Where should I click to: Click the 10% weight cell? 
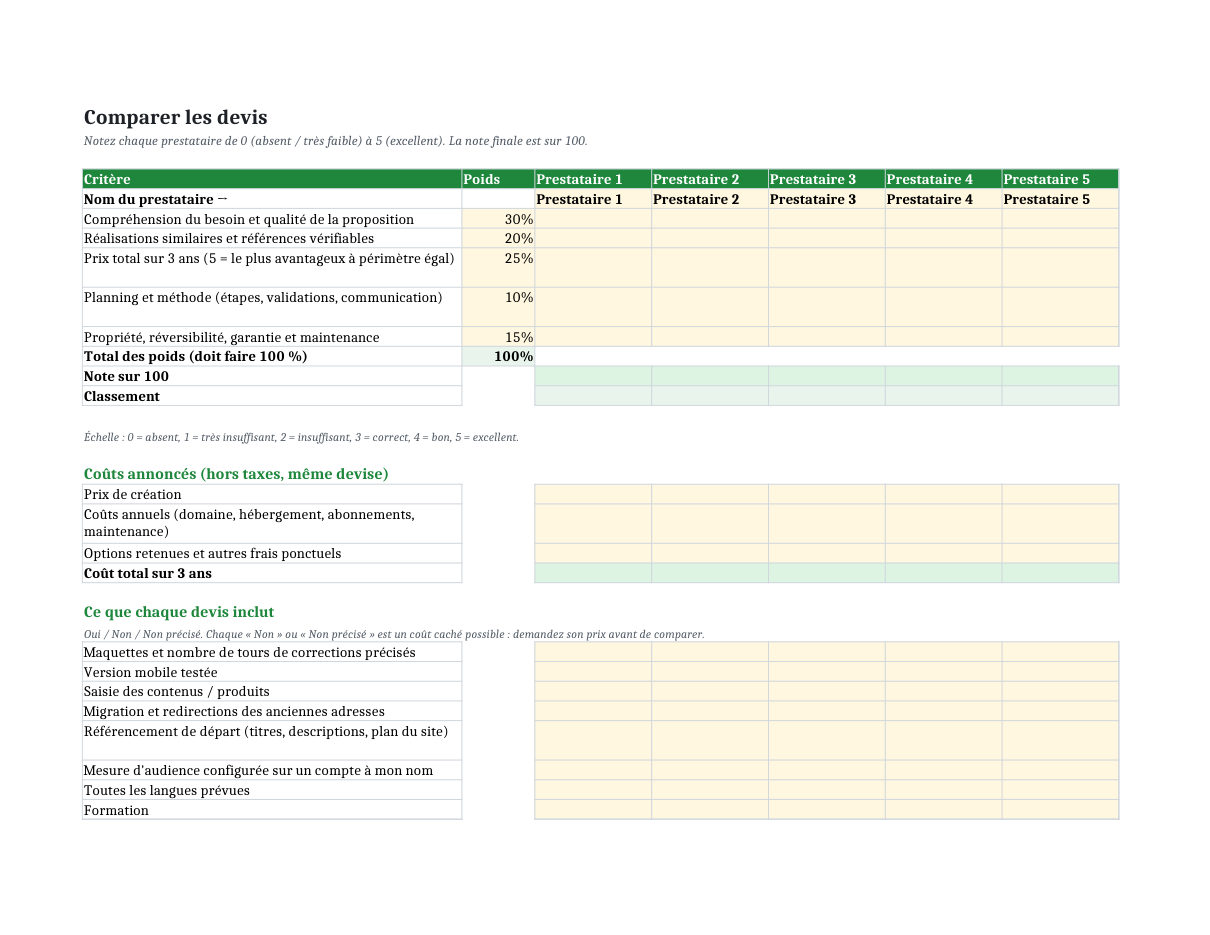click(498, 307)
